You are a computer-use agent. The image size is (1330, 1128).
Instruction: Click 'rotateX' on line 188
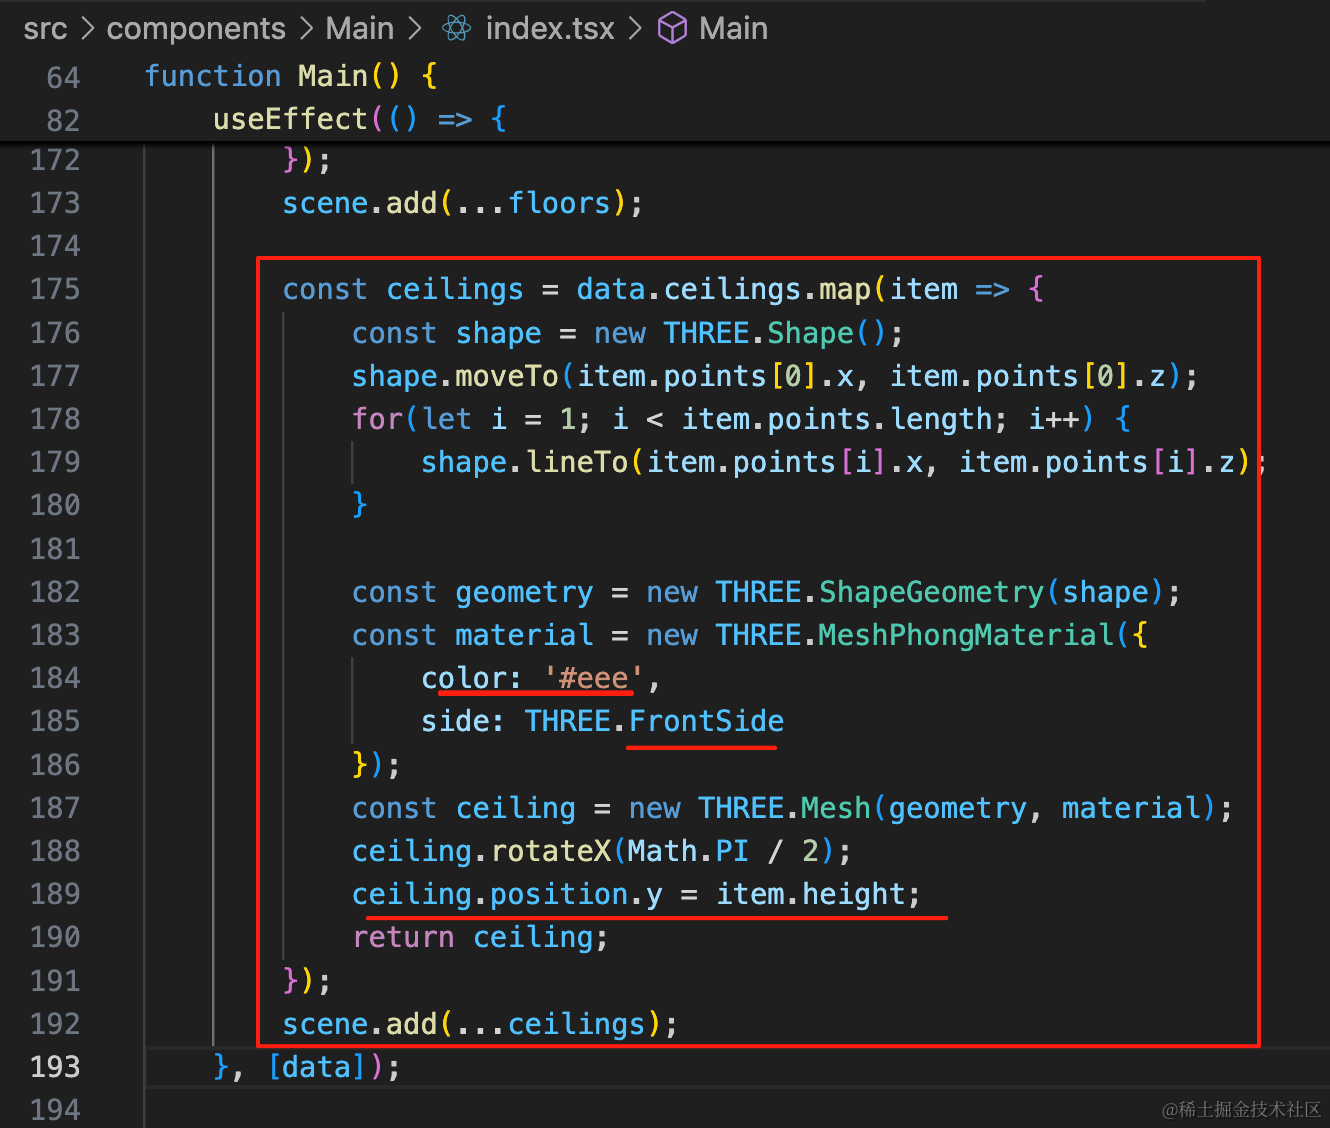coord(550,851)
